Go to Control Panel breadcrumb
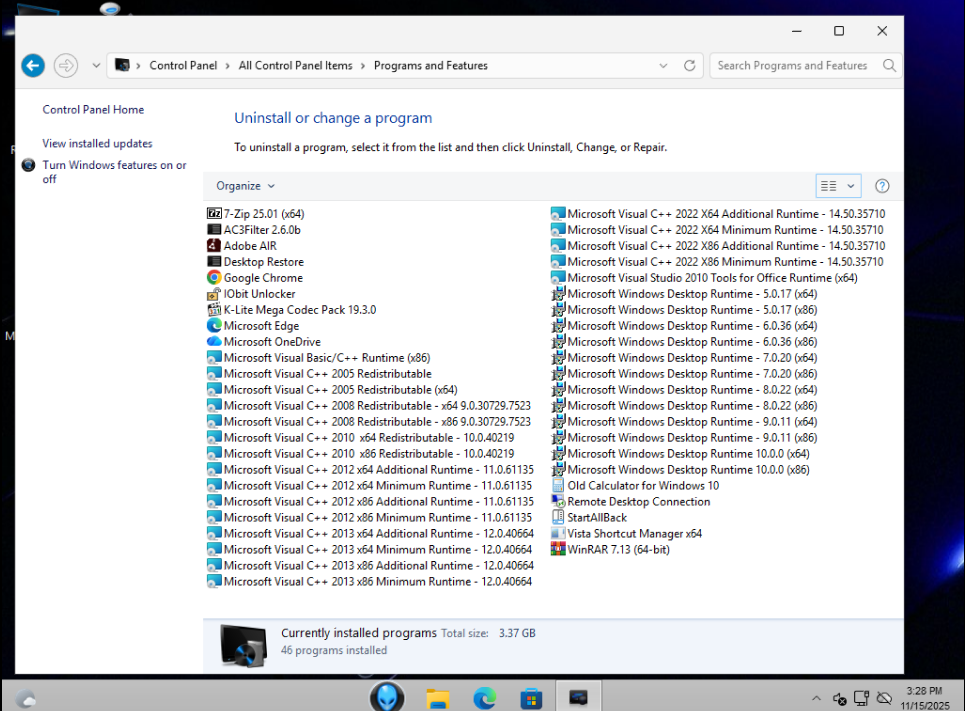 tap(183, 65)
